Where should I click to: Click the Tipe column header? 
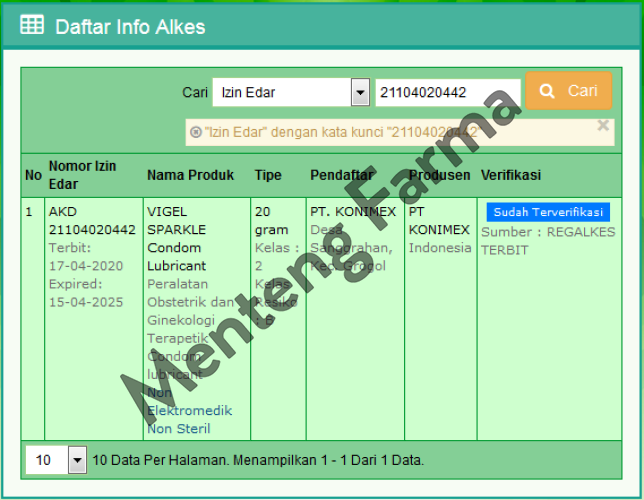pos(268,175)
